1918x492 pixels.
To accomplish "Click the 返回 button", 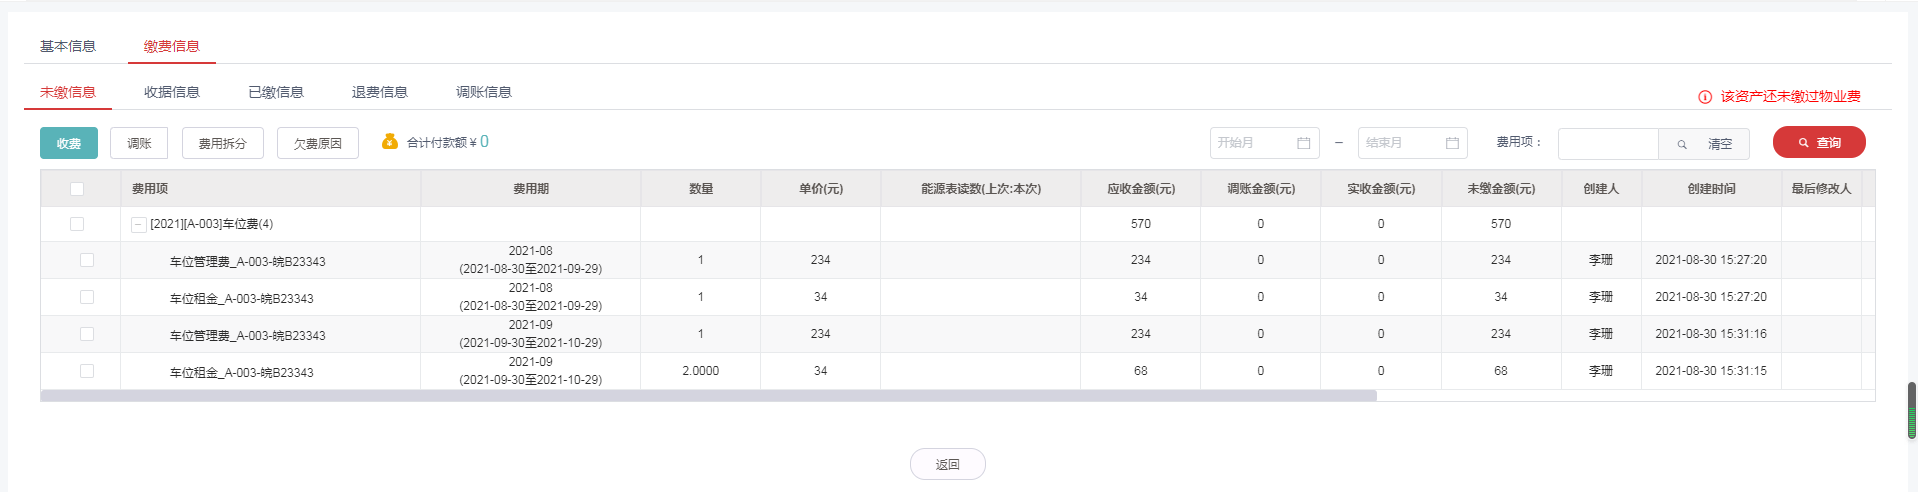I will click(947, 464).
